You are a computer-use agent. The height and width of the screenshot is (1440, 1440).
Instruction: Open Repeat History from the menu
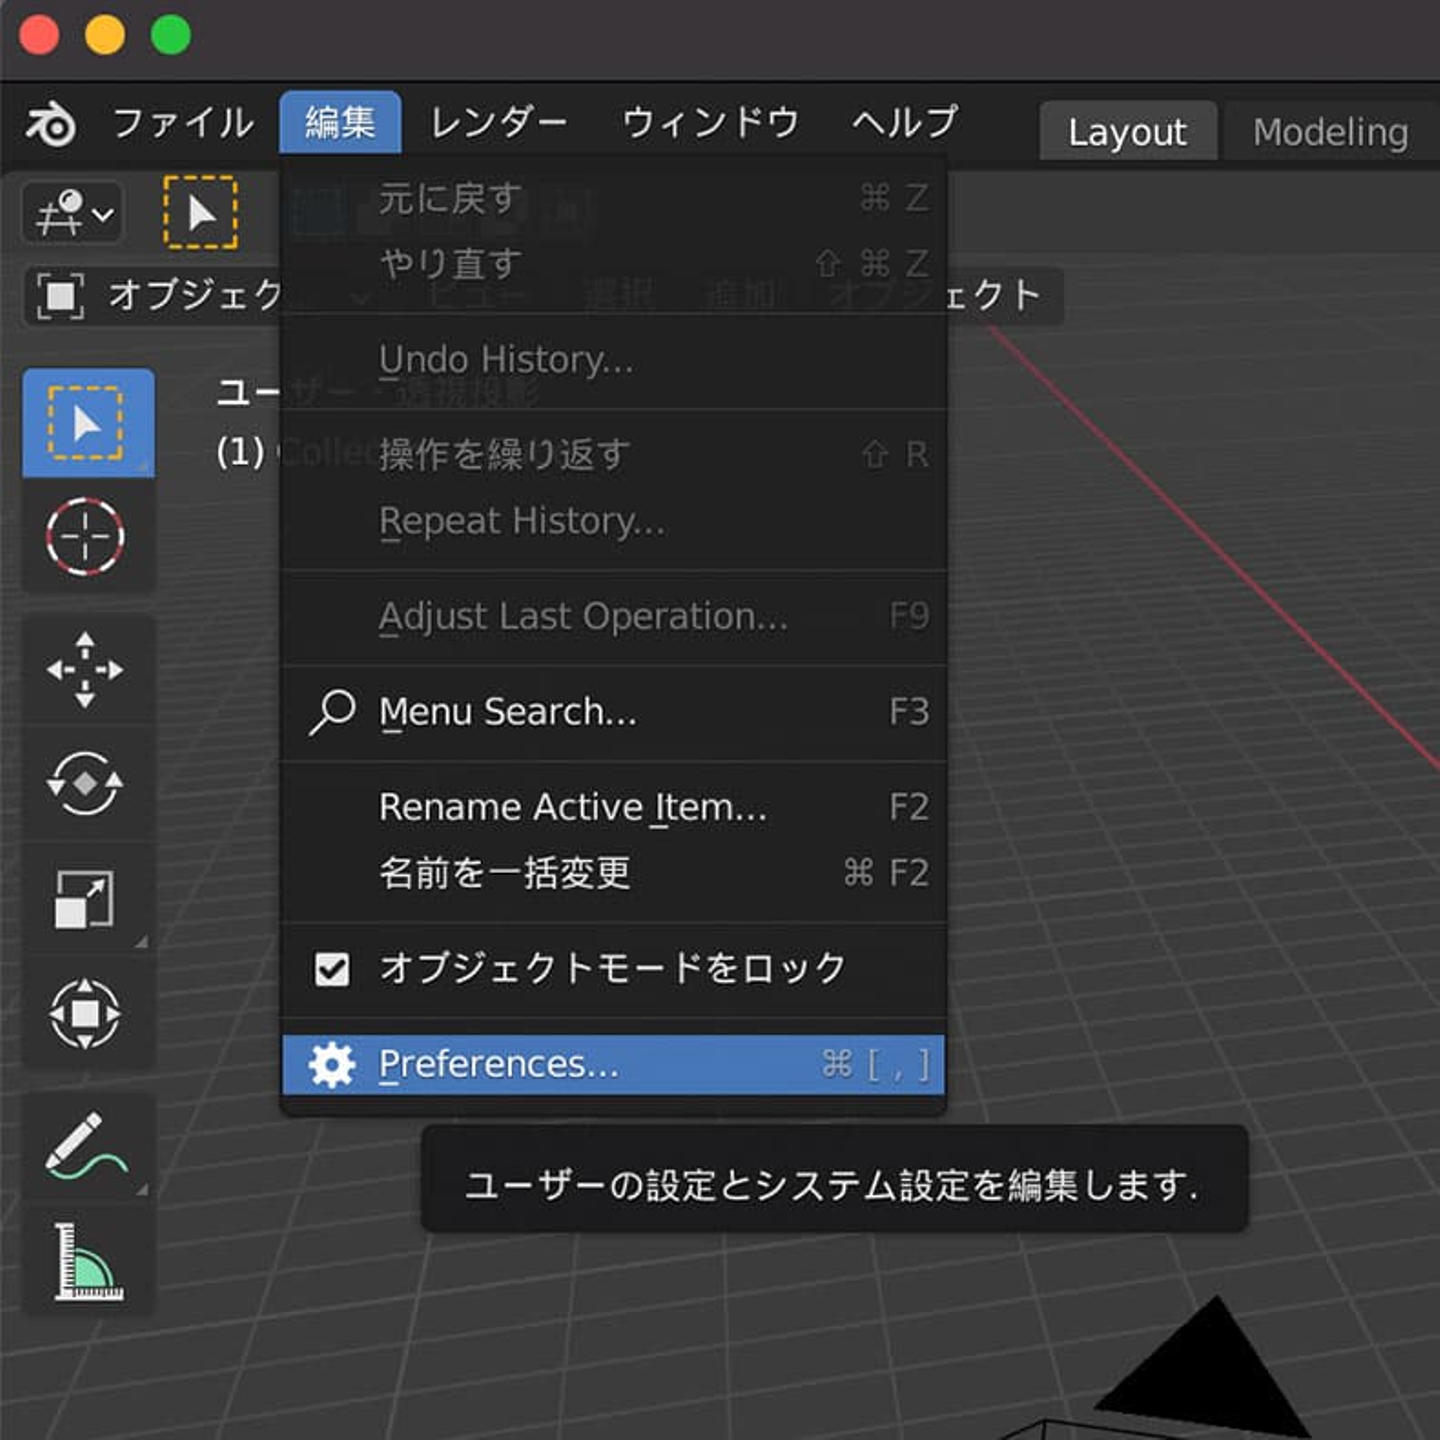click(x=614, y=521)
